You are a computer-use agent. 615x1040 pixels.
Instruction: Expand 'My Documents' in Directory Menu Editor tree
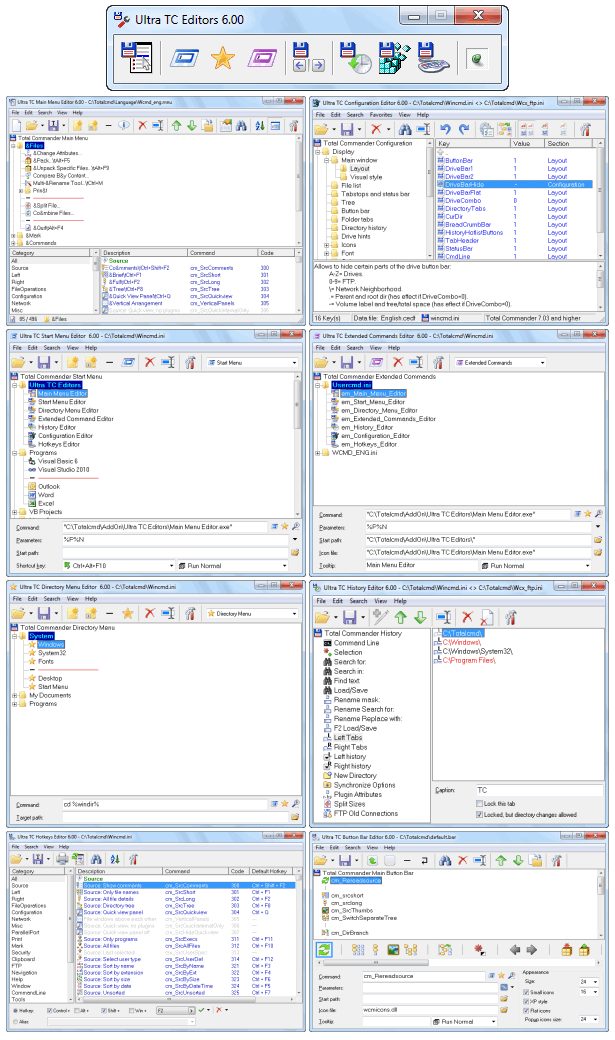pyautogui.click(x=15, y=695)
